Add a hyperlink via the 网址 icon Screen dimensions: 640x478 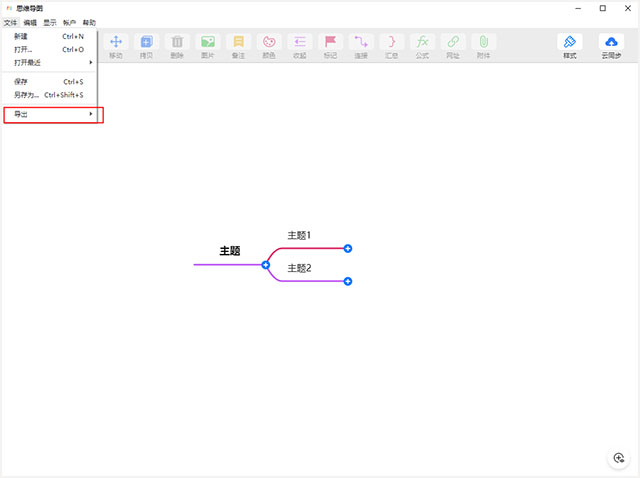pyautogui.click(x=453, y=43)
